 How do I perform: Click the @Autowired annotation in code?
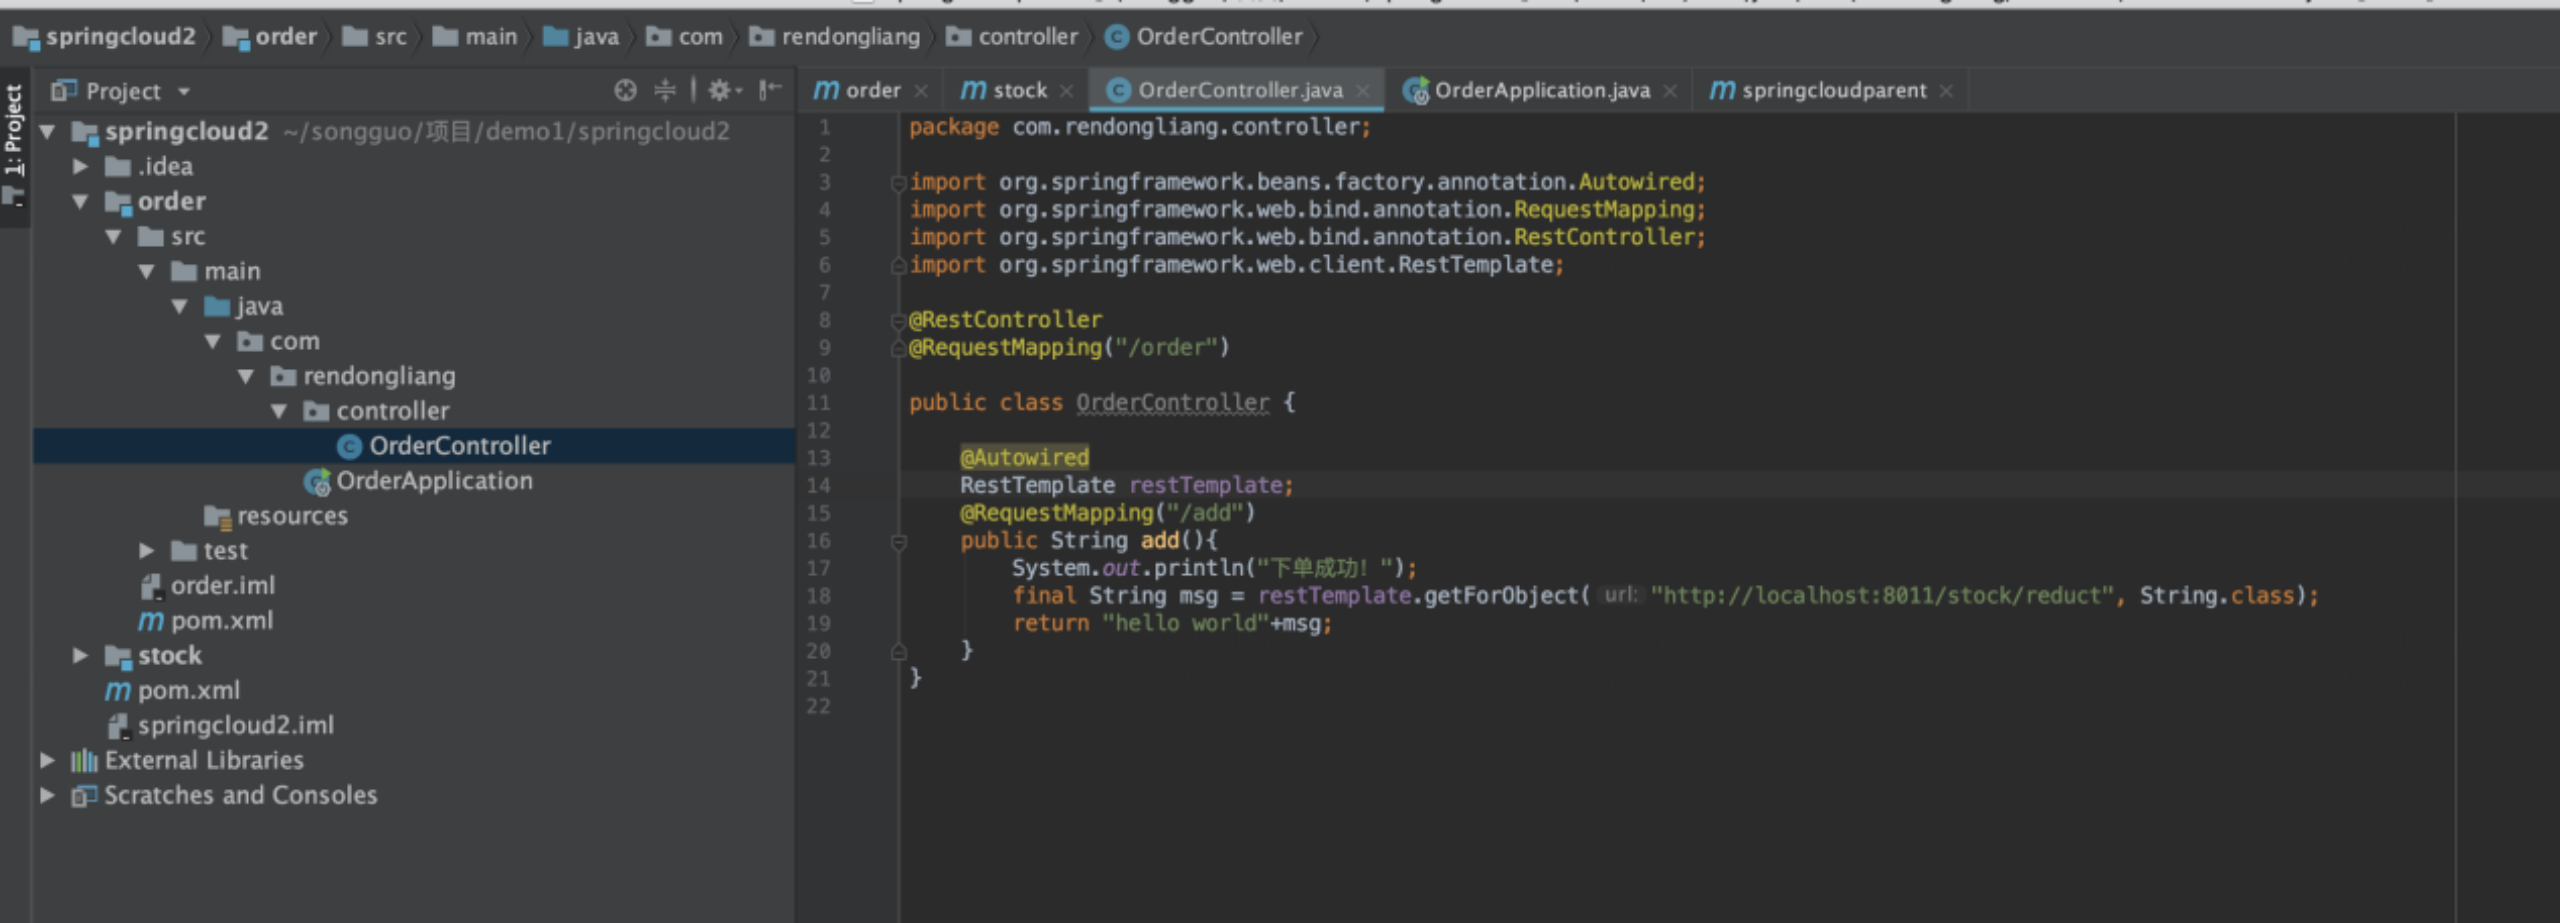click(x=1024, y=458)
